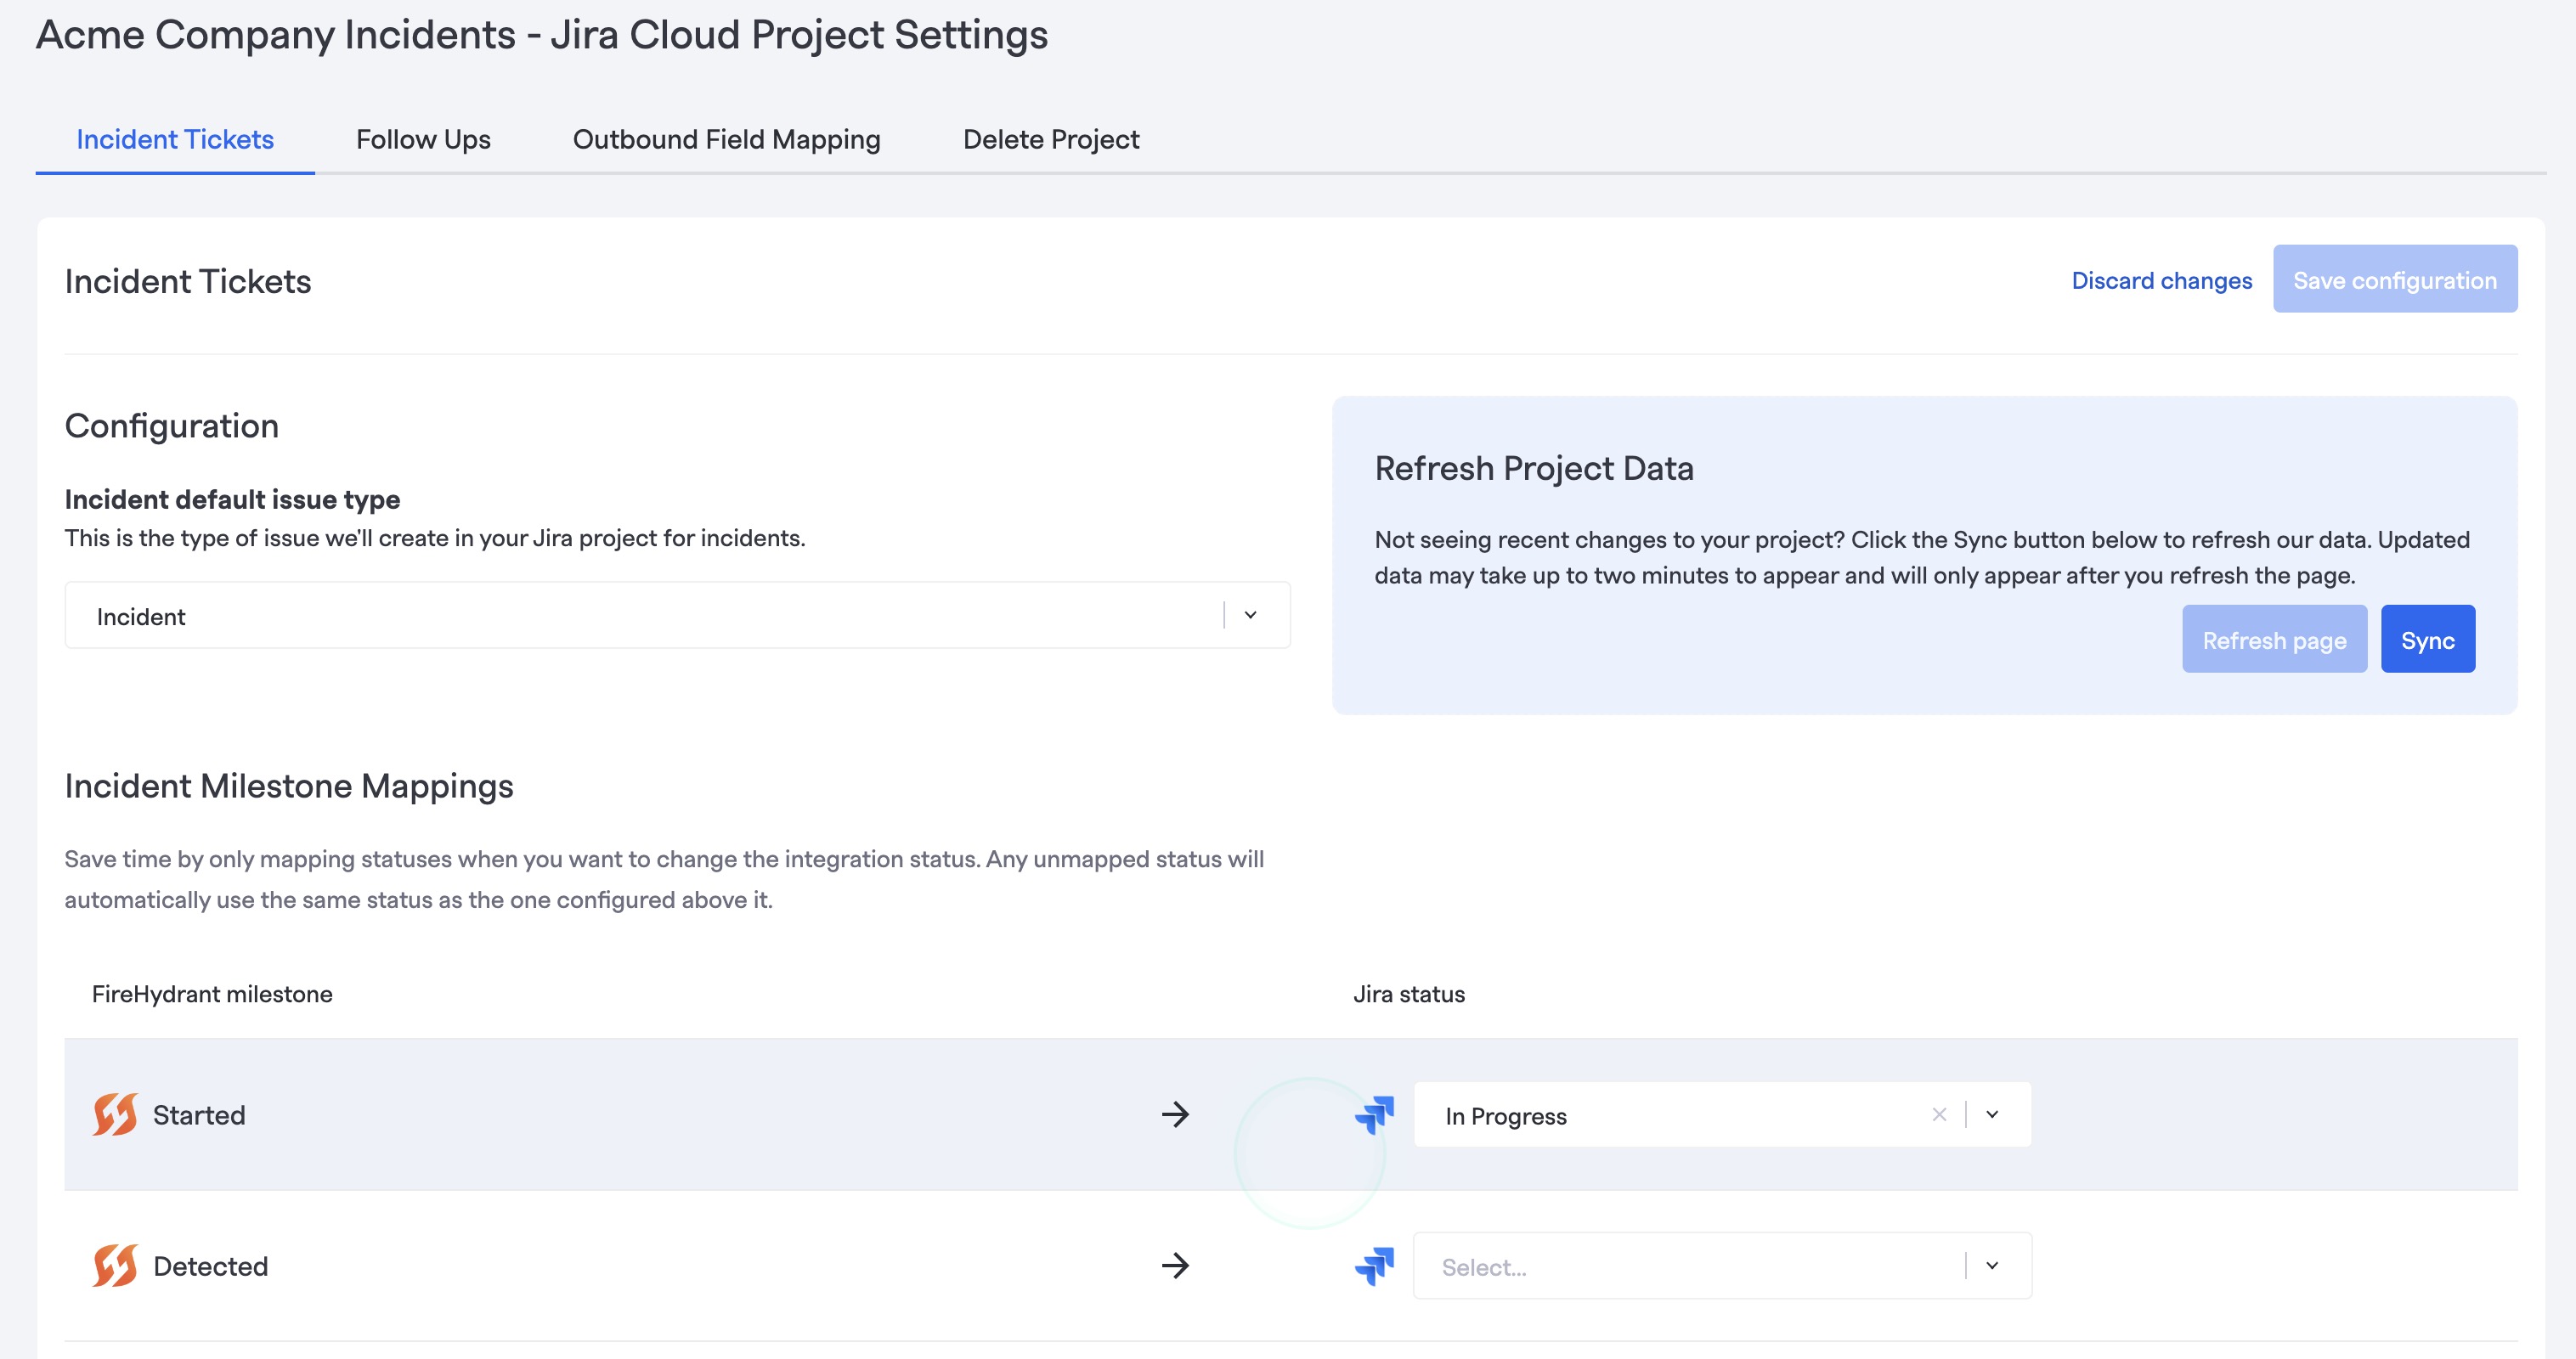2576x1359 pixels.
Task: Go to Delete Project tab
Action: 1051,139
